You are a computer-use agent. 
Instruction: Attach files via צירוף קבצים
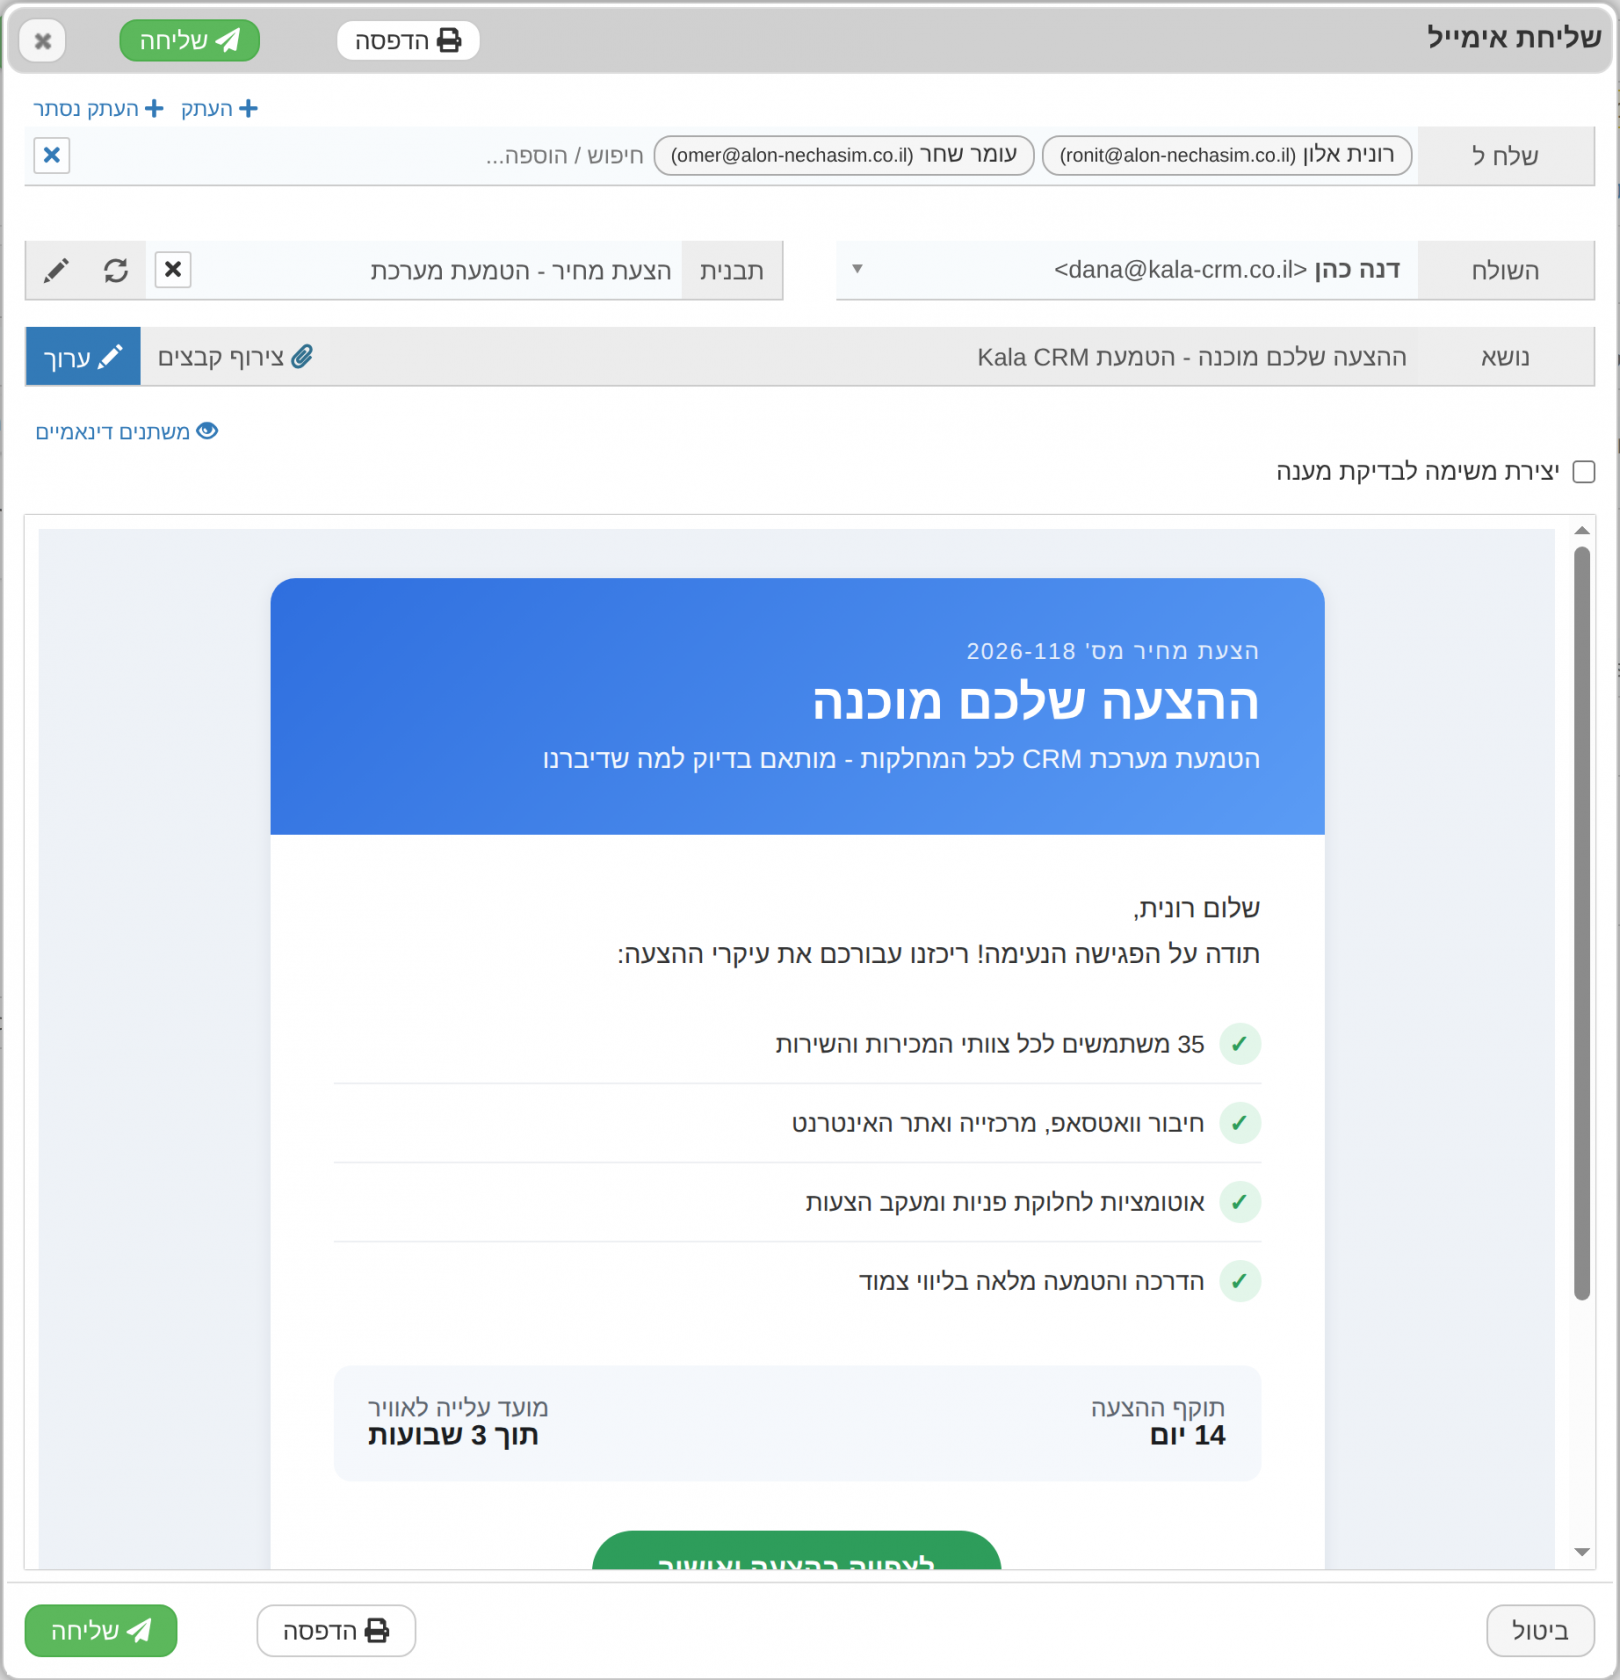click(x=235, y=357)
